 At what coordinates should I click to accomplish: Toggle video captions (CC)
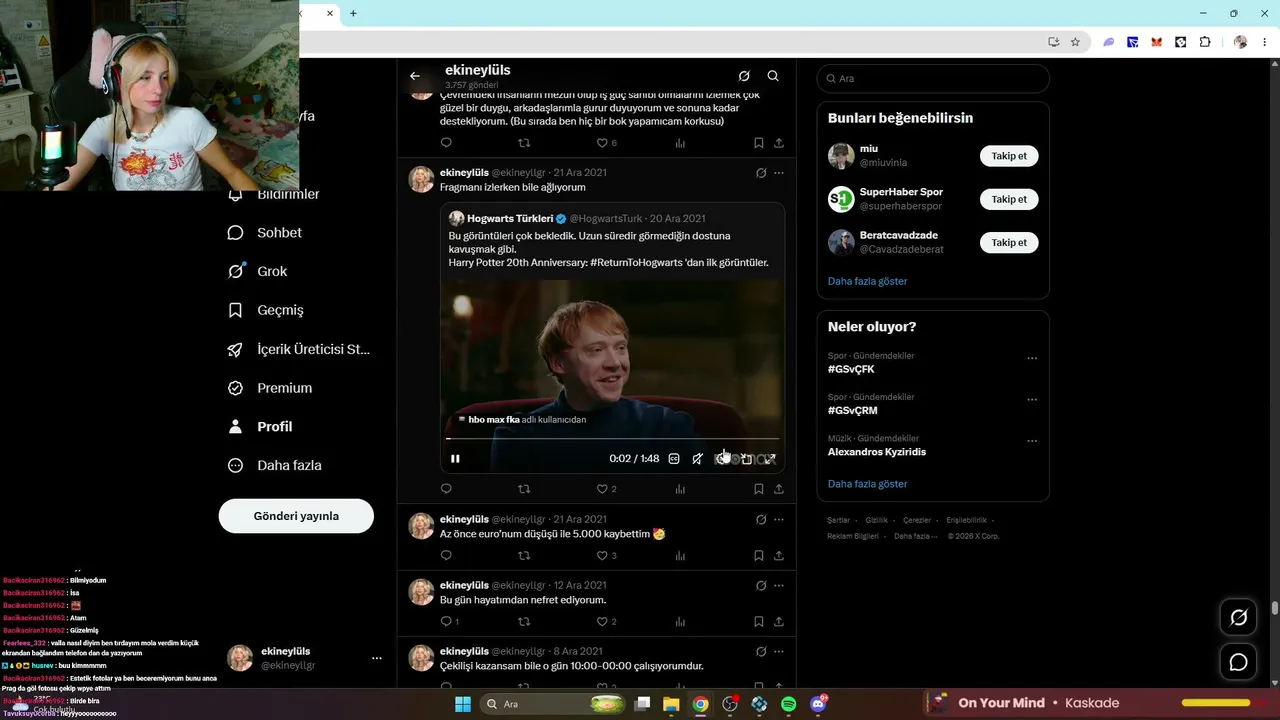click(x=674, y=459)
